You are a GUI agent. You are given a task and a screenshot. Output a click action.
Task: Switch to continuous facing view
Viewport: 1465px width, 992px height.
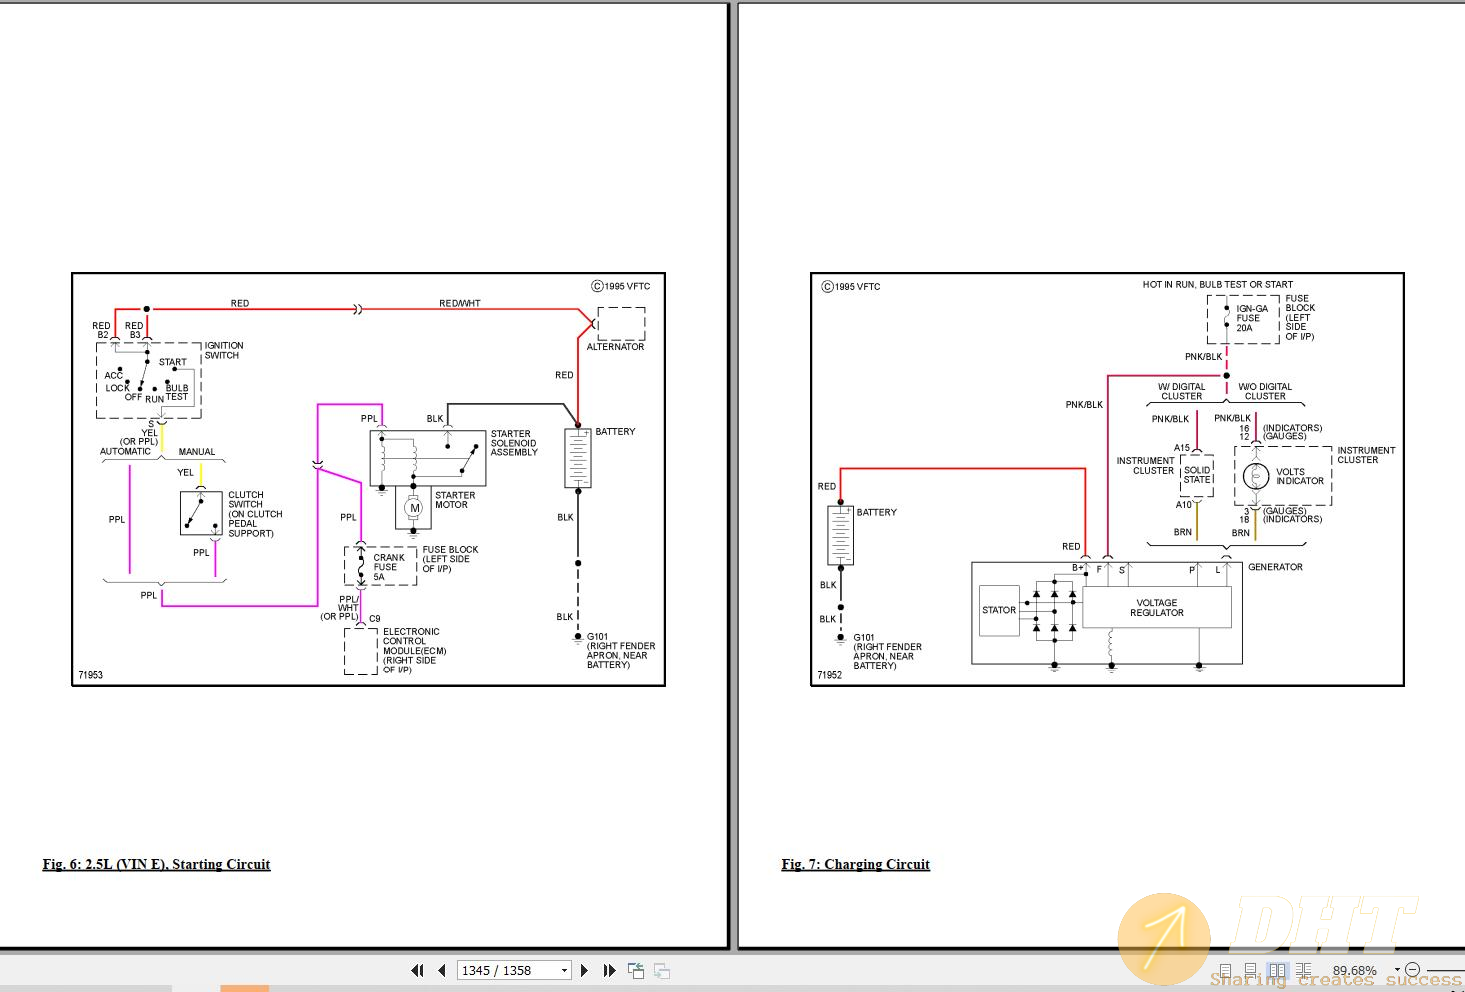point(1303,970)
